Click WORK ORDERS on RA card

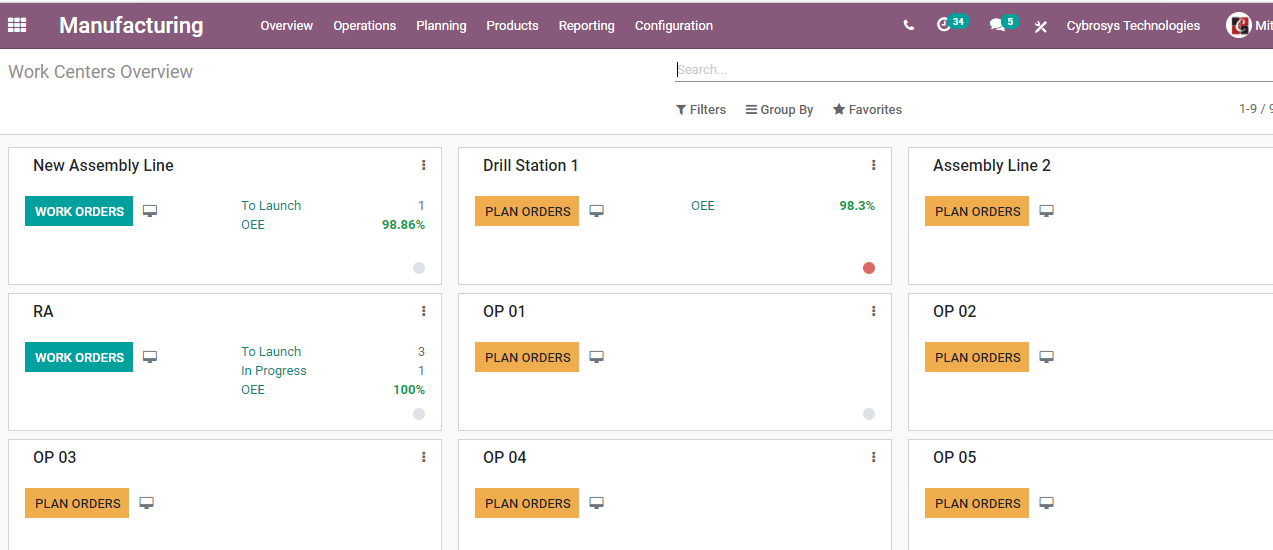click(79, 357)
